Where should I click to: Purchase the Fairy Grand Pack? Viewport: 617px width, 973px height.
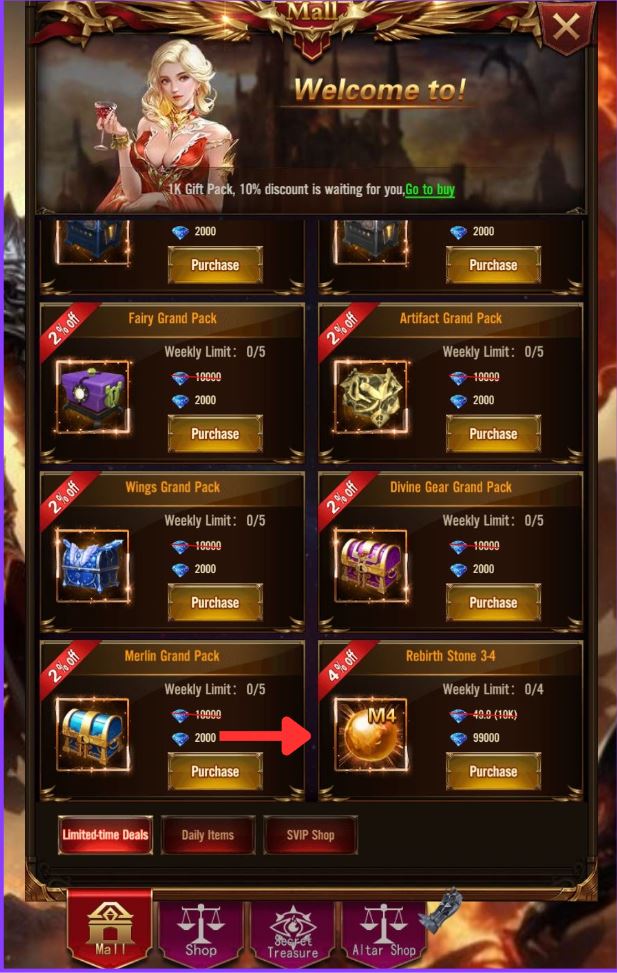(215, 434)
